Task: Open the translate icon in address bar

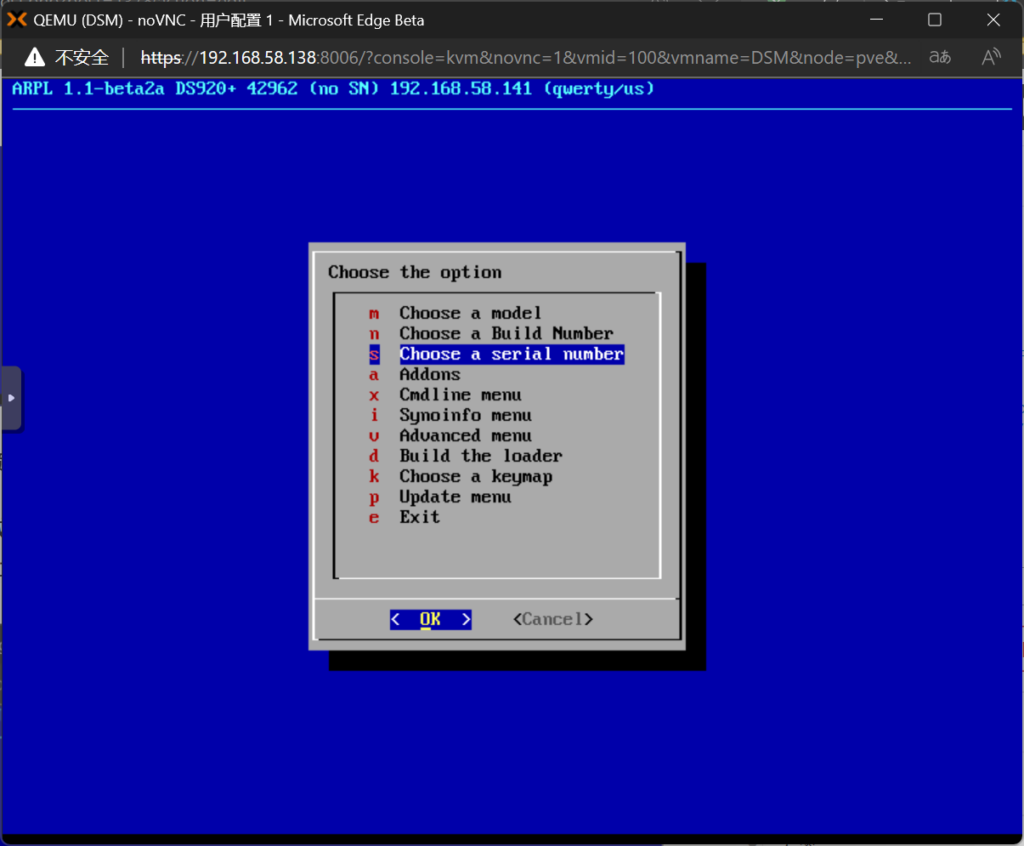Action: pyautogui.click(x=940, y=57)
